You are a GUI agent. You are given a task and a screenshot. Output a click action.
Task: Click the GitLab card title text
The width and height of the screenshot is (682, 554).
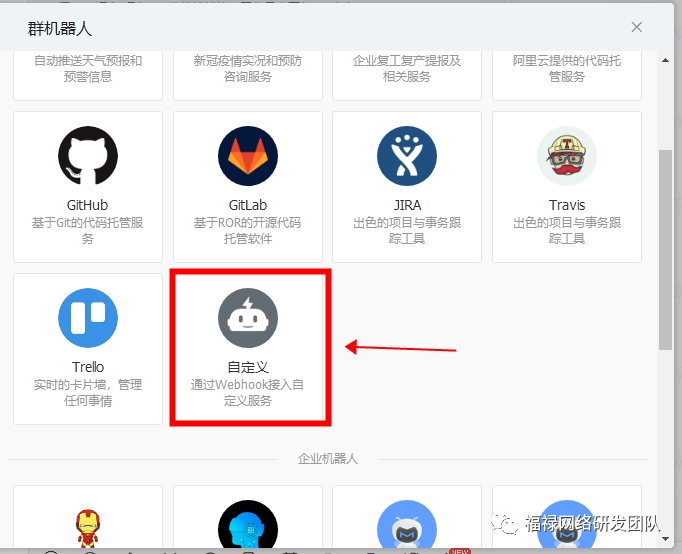(248, 205)
